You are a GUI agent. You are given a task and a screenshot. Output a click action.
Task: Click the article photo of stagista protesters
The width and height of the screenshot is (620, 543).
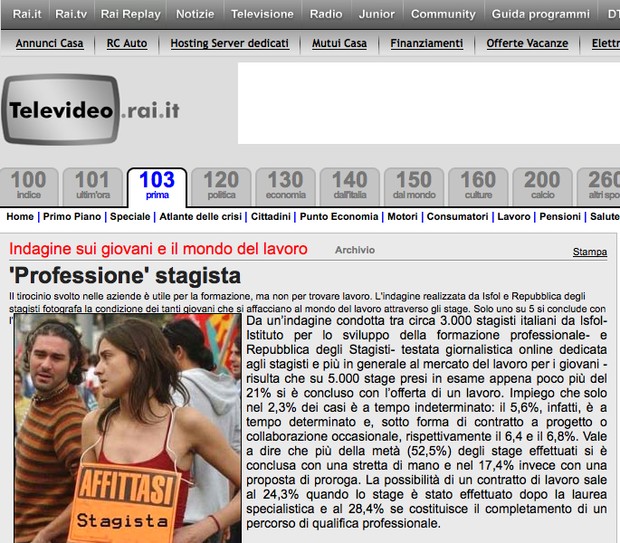pos(127,428)
